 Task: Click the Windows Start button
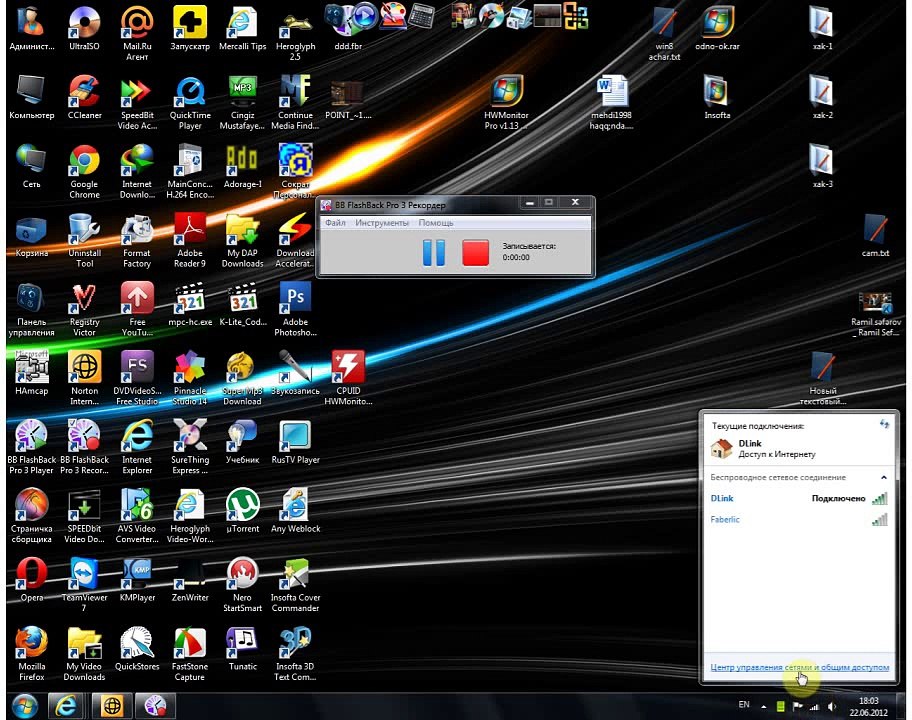coord(24,706)
